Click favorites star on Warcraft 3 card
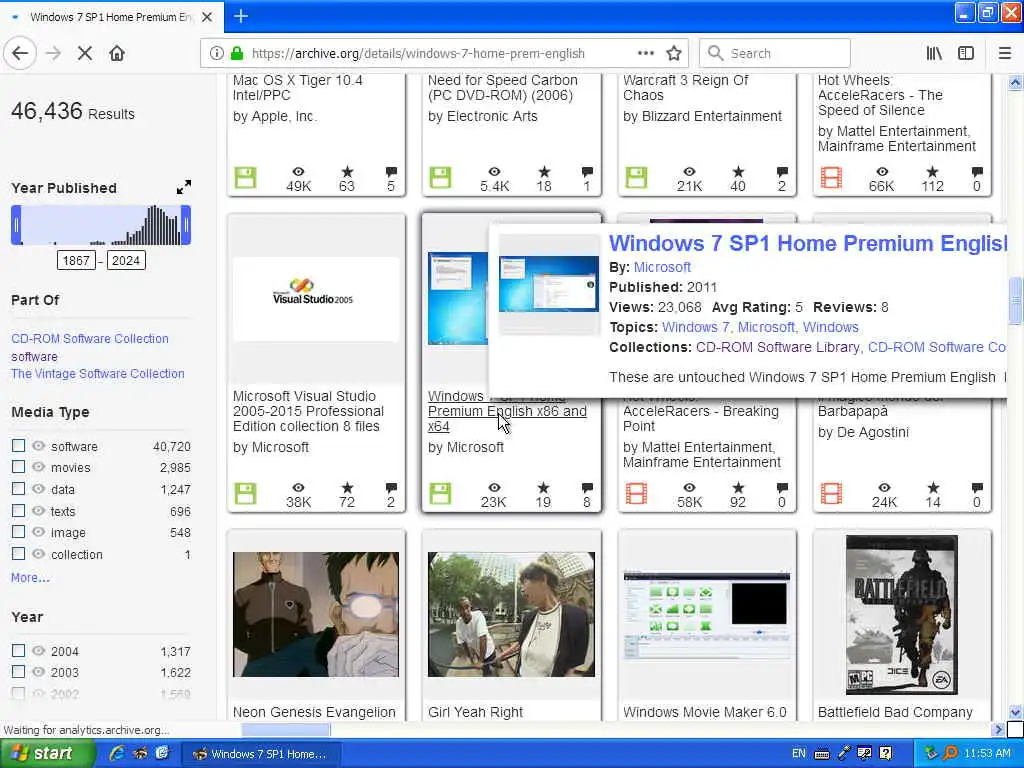 point(738,172)
